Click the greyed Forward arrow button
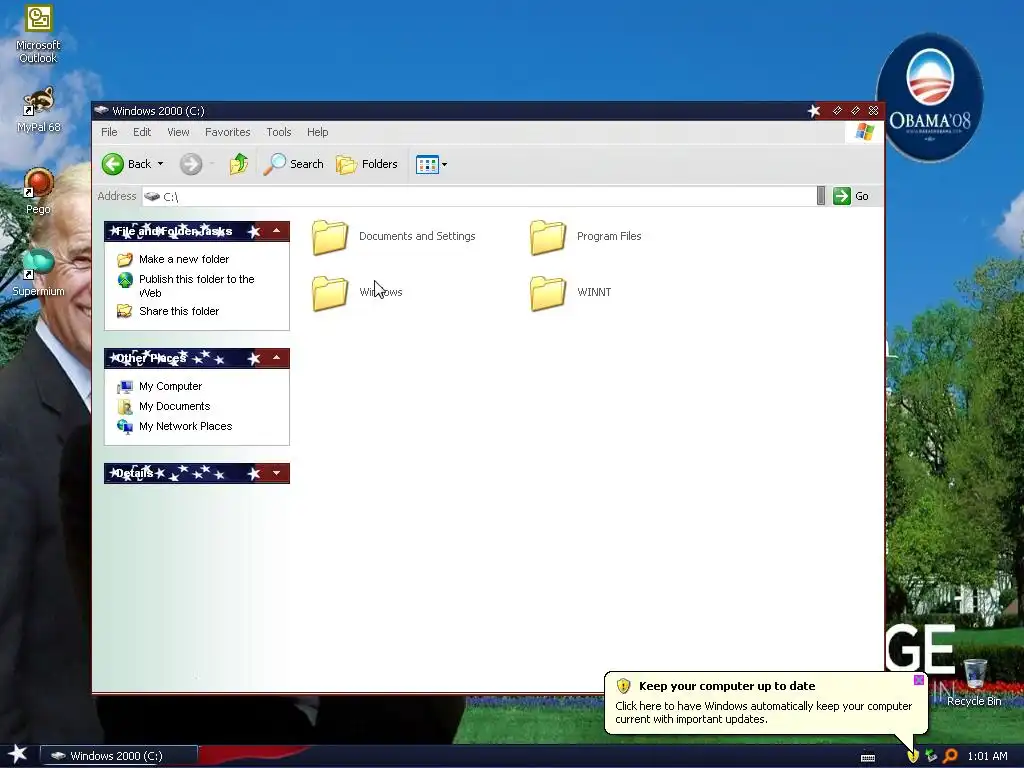The image size is (1024, 768). 191,164
